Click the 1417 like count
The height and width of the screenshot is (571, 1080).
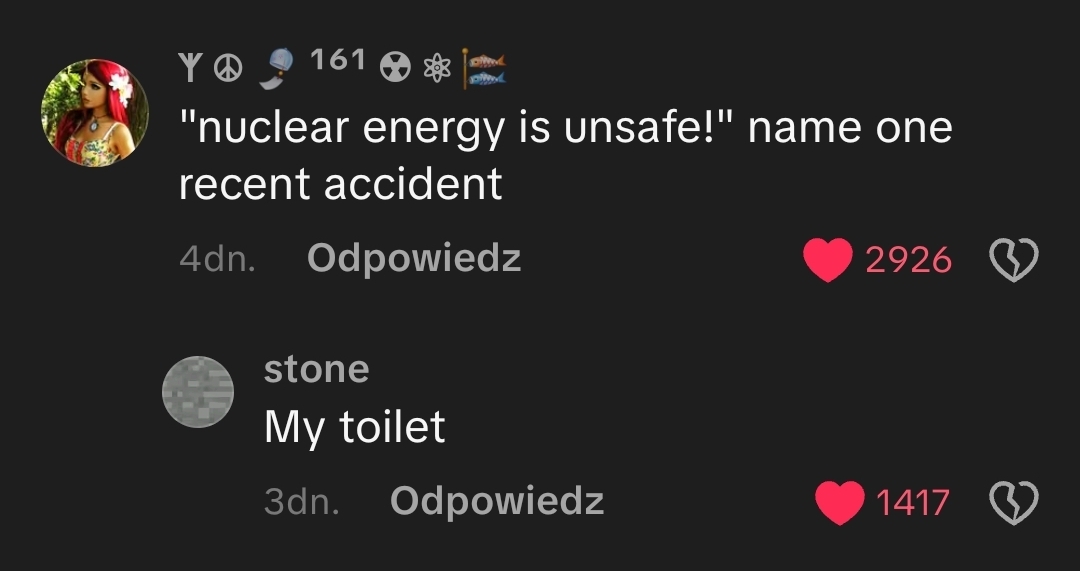[x=912, y=502]
